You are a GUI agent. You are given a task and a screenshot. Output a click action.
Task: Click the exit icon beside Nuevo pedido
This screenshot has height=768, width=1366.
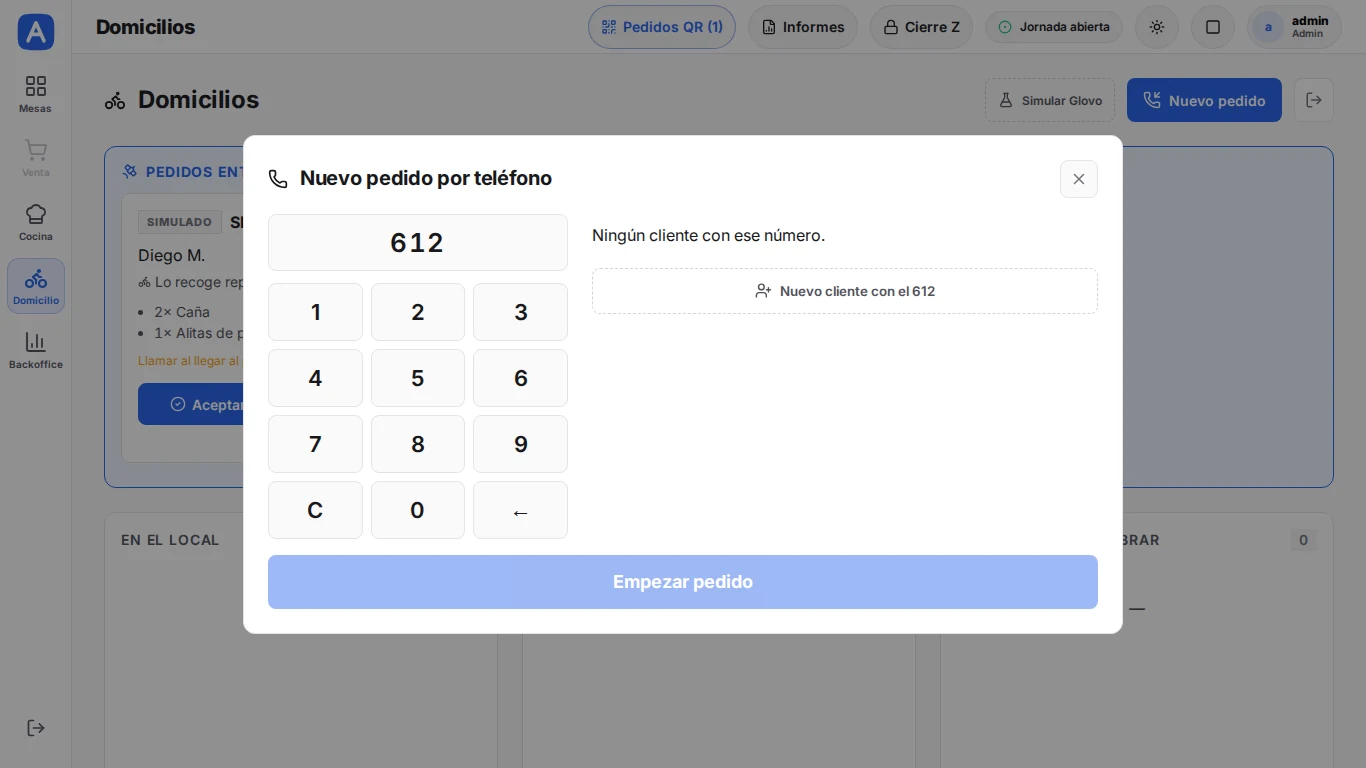tap(1314, 100)
